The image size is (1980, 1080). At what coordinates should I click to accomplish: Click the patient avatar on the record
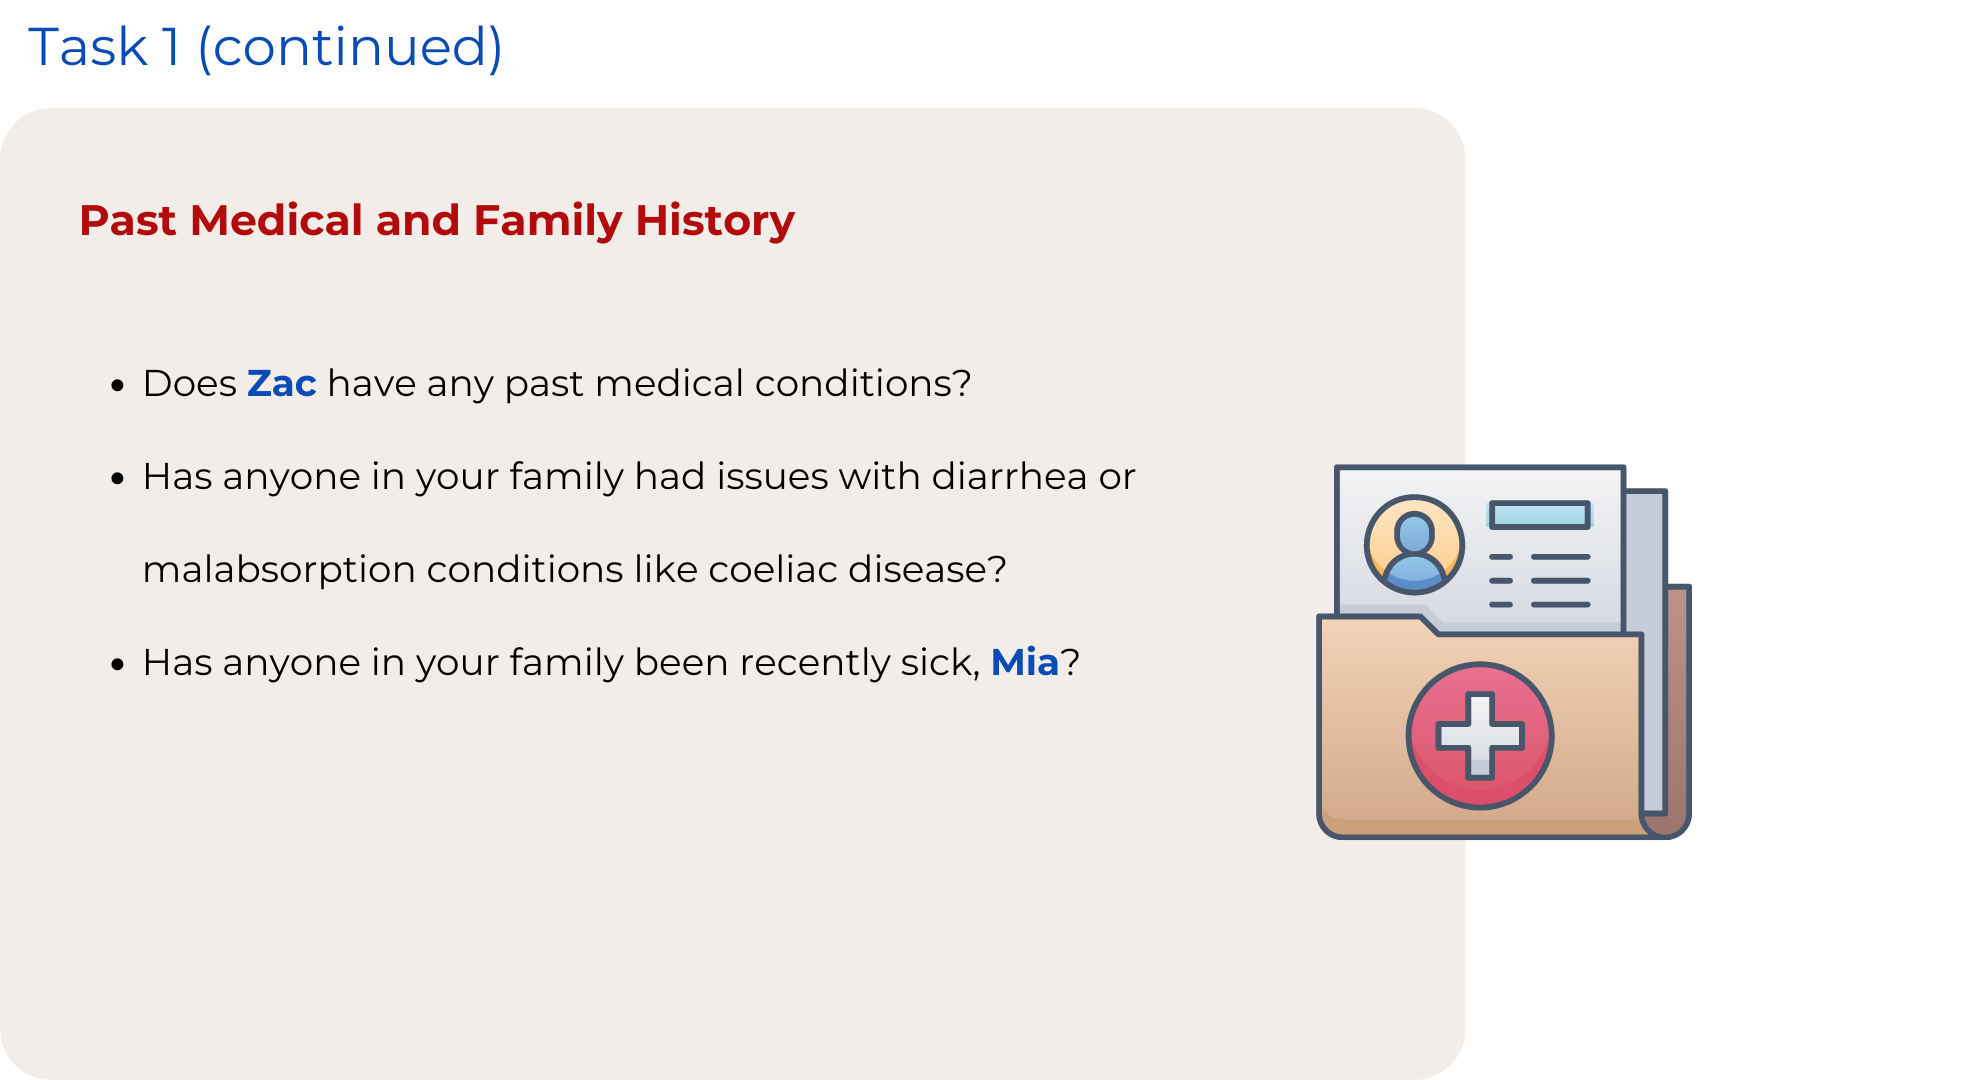tap(1414, 545)
